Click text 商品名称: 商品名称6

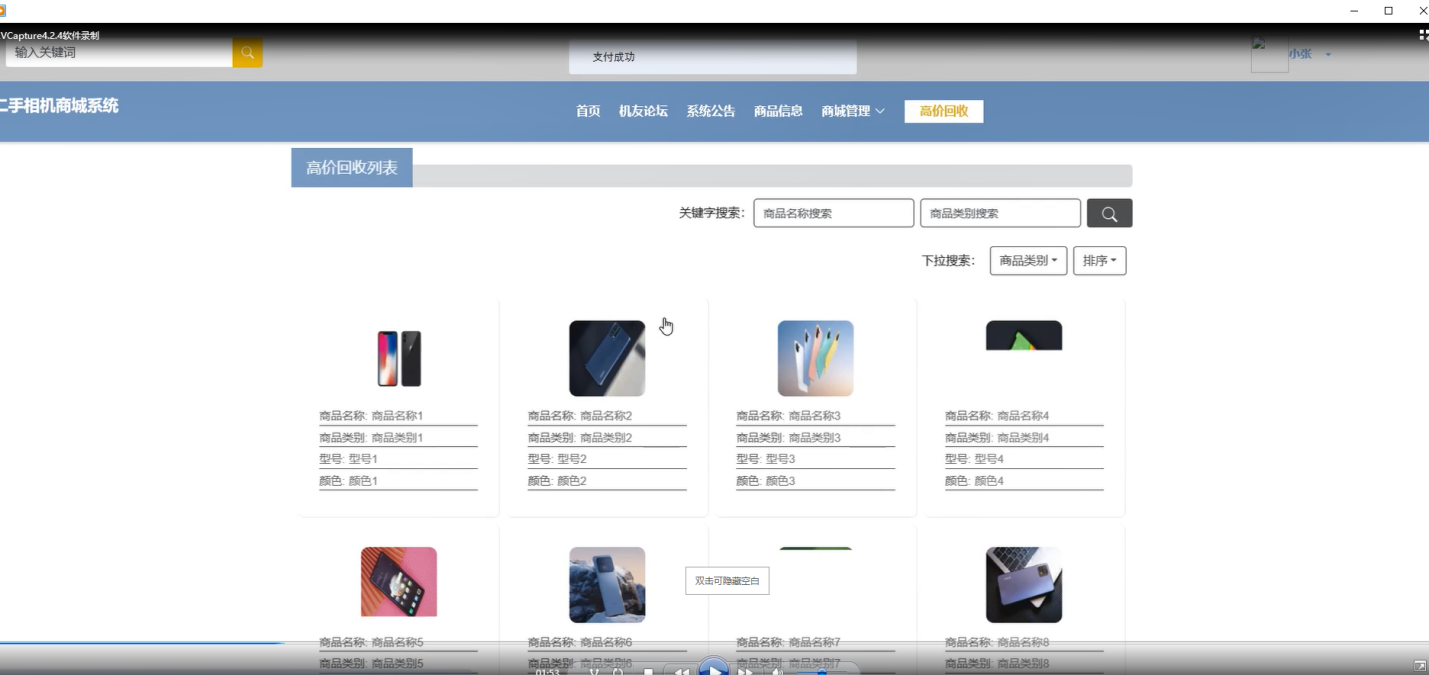[x=580, y=642]
